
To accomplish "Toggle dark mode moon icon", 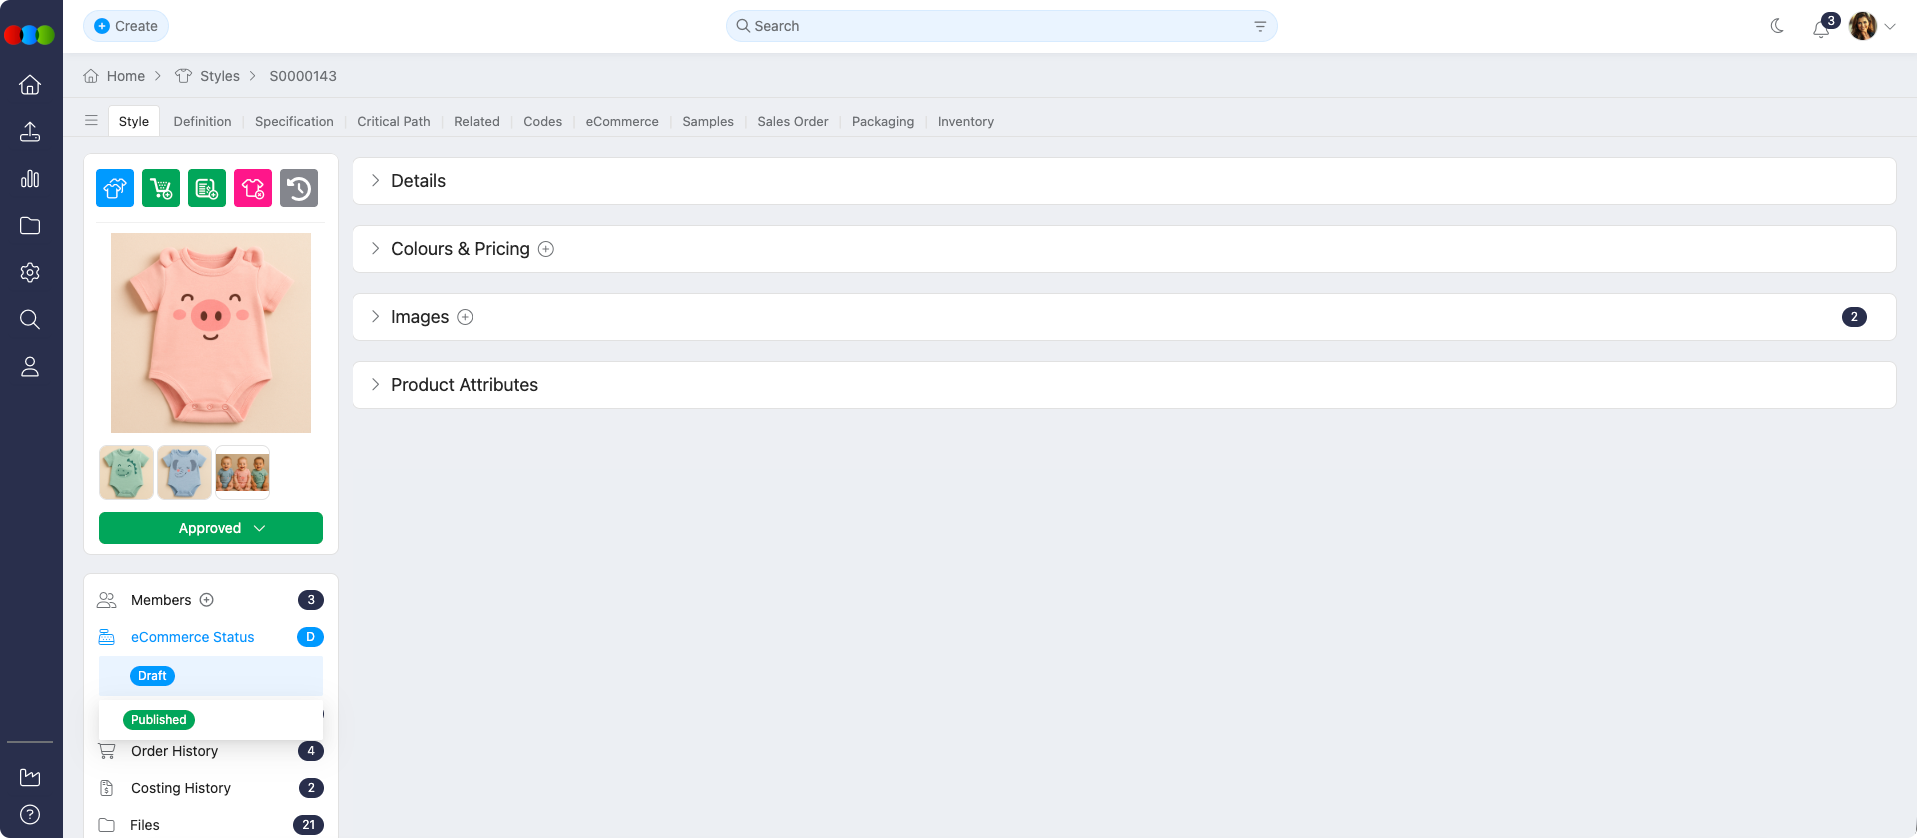I will [1777, 26].
